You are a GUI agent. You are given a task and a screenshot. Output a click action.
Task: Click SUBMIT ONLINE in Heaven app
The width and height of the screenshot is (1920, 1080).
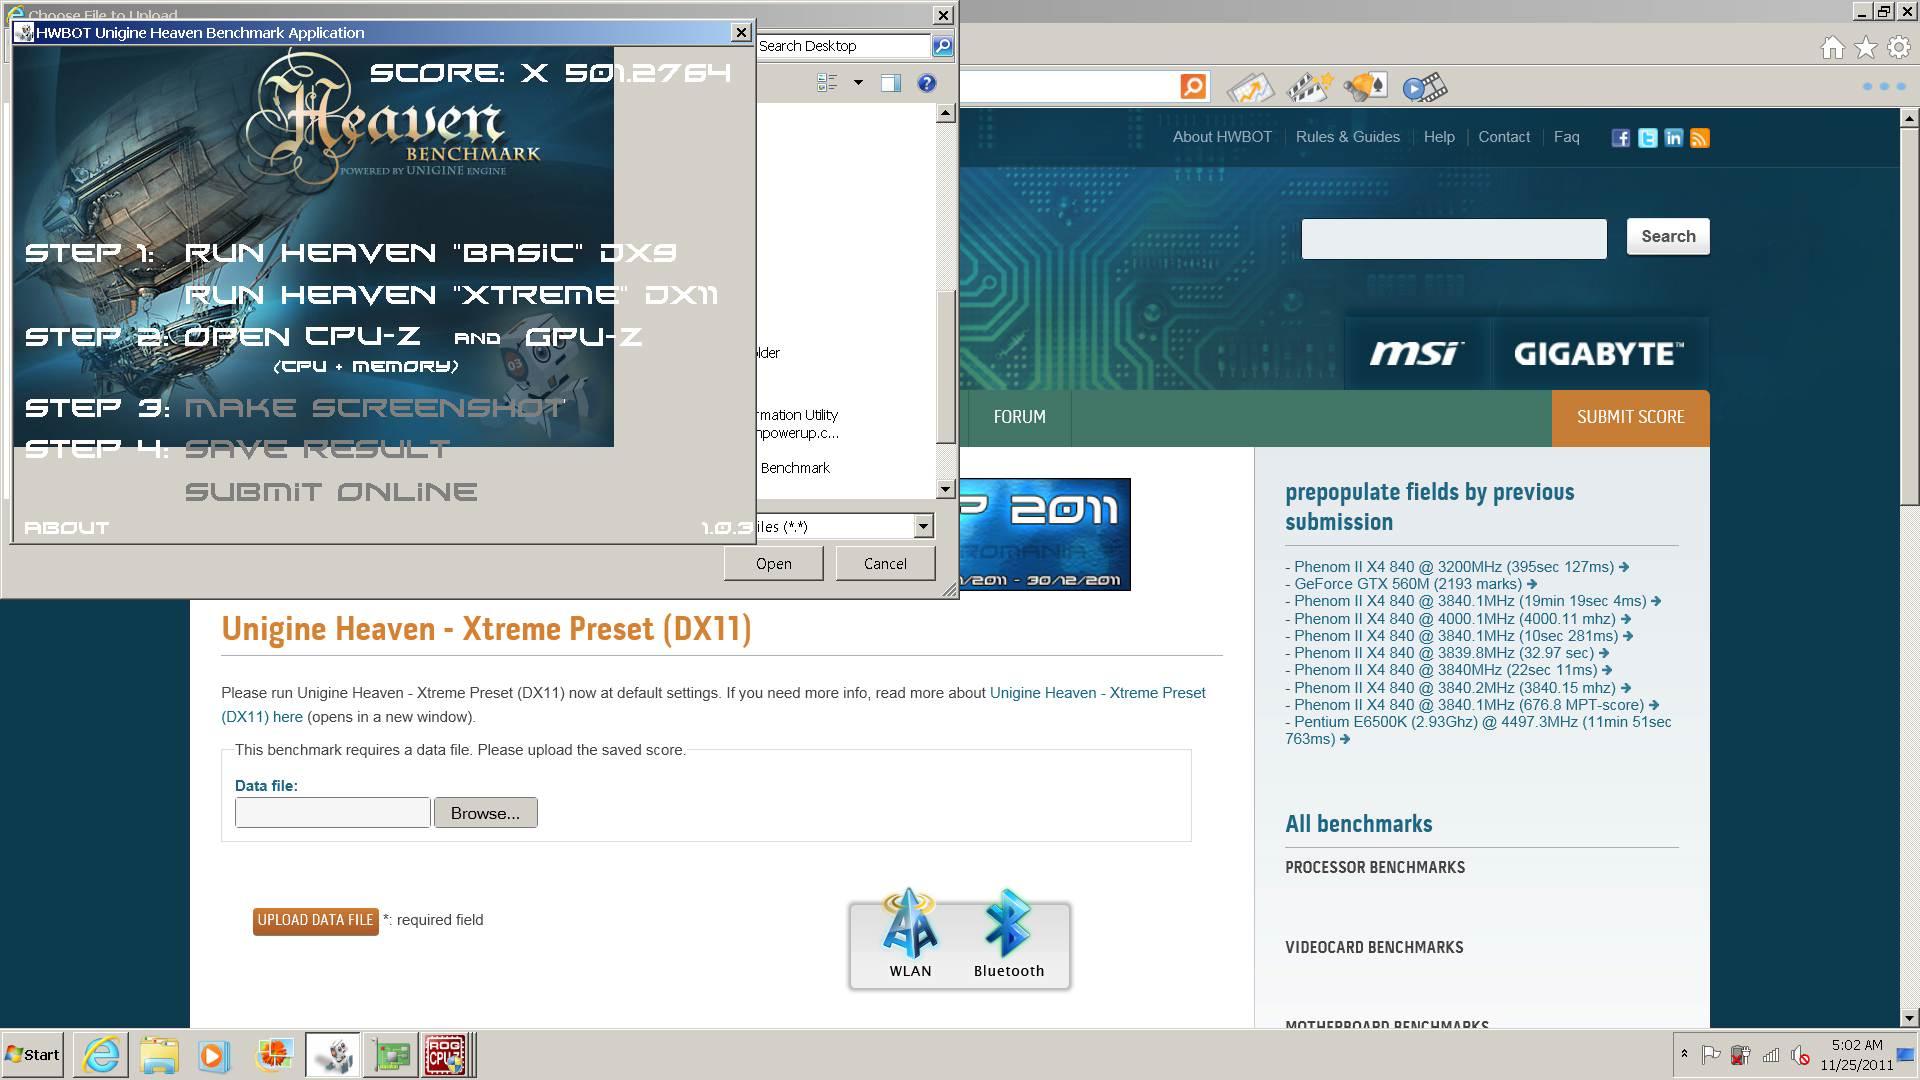(331, 492)
